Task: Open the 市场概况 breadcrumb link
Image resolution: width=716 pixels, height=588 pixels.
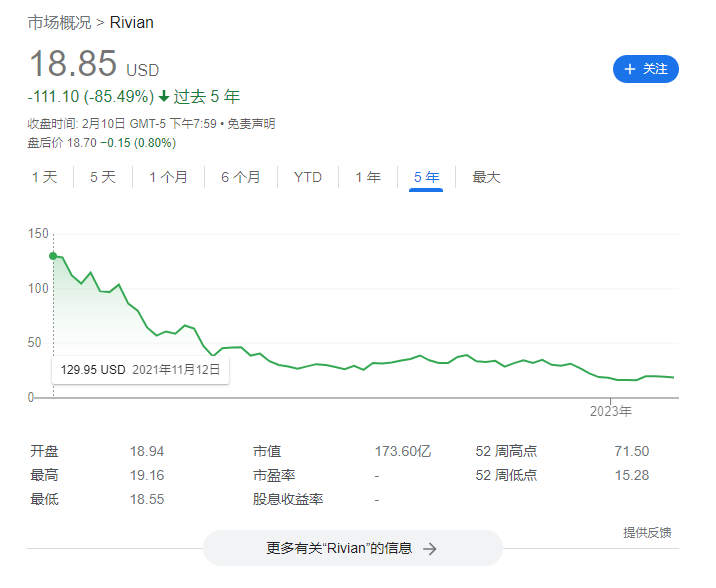Action: click(59, 22)
